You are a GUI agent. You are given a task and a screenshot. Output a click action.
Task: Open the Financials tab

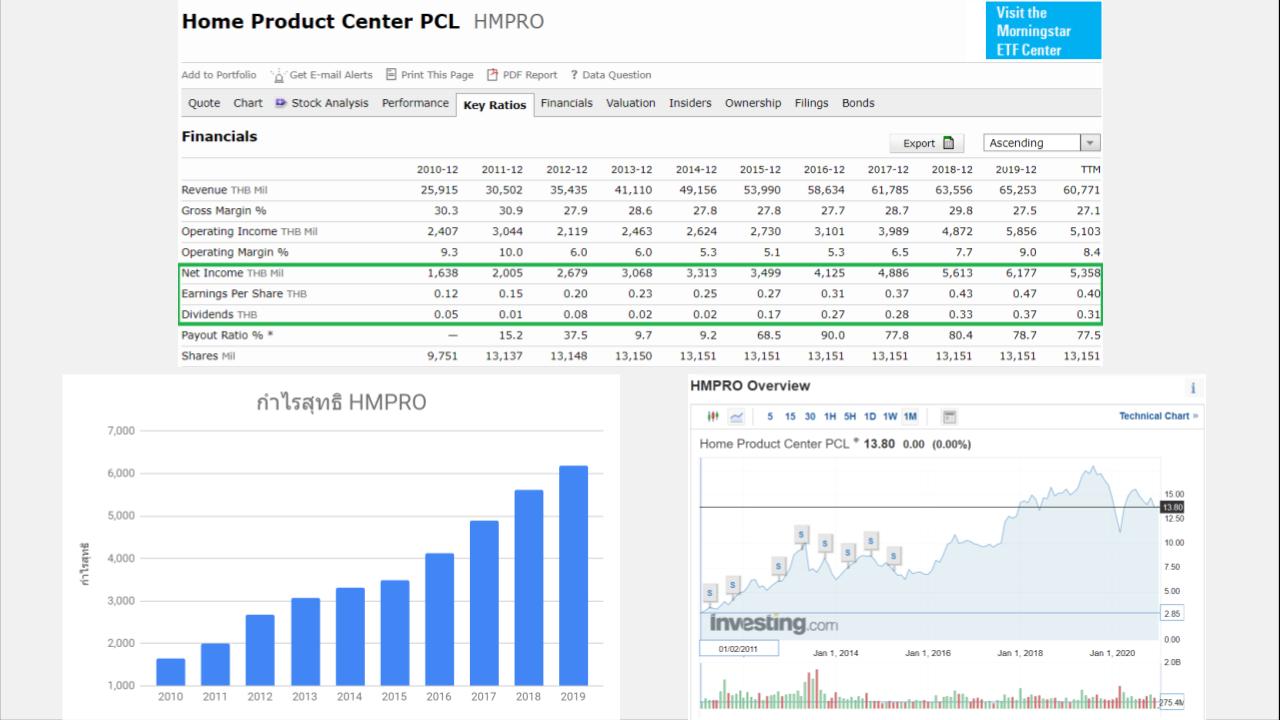tap(566, 103)
